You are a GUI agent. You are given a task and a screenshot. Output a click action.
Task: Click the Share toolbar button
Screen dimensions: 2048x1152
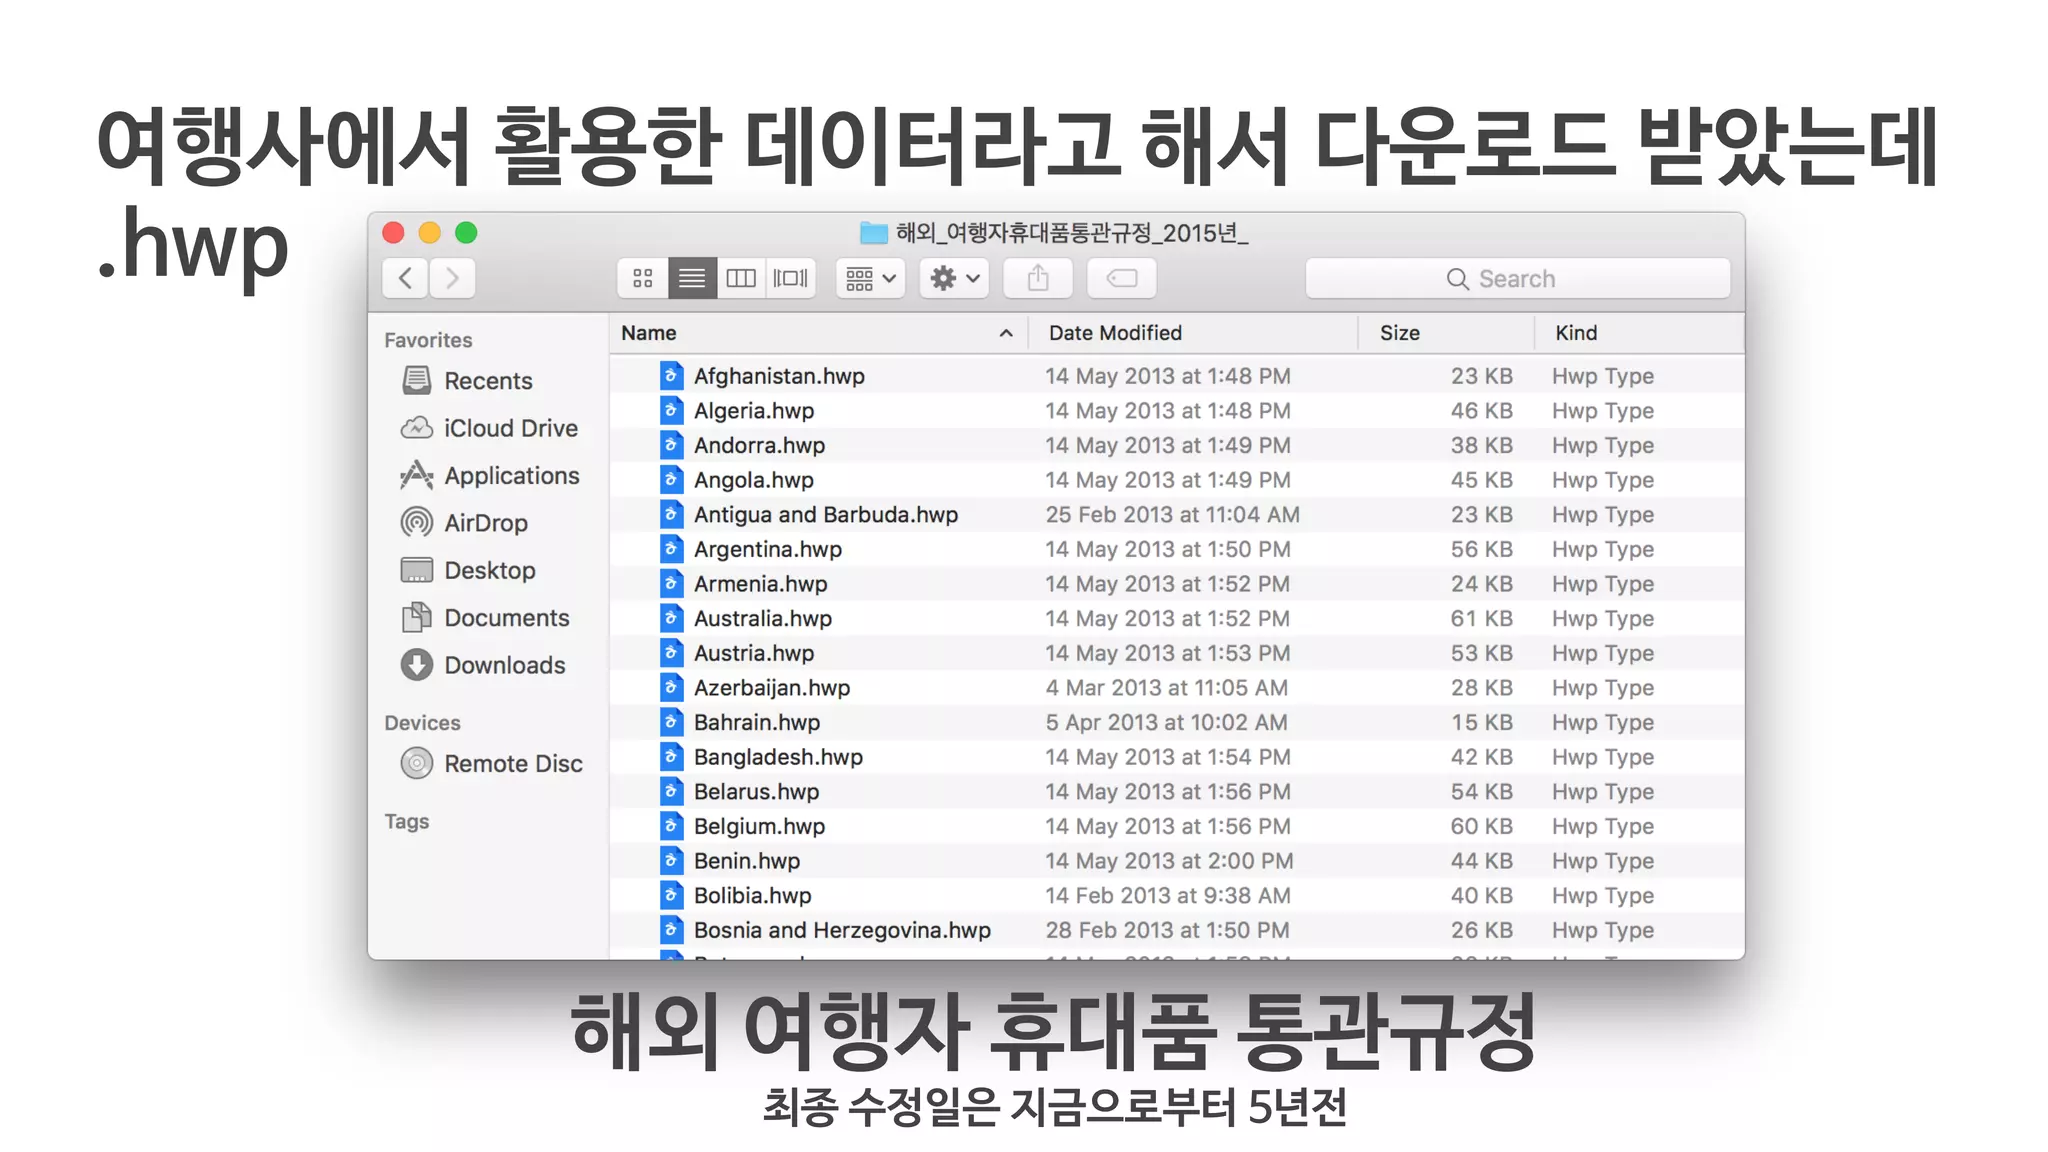tap(1038, 278)
